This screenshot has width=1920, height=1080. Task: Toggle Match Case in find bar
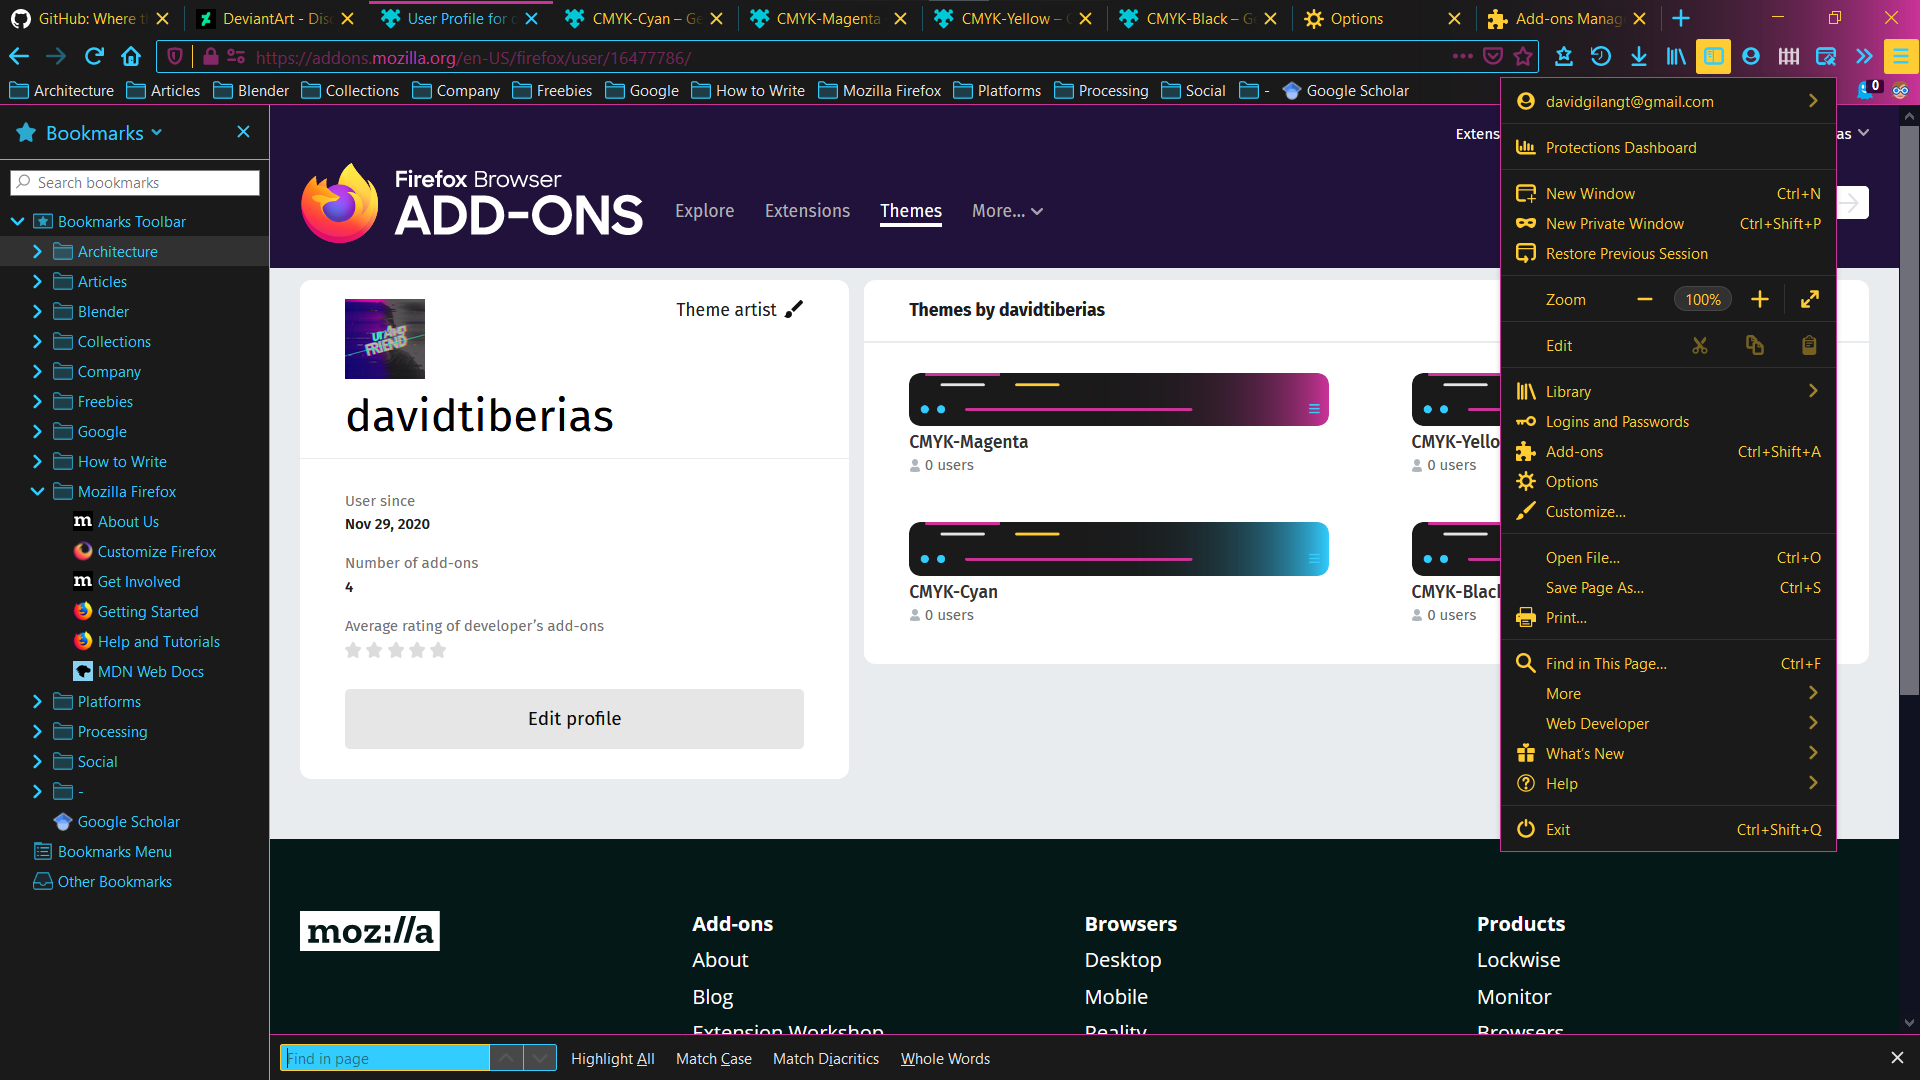(x=713, y=1058)
